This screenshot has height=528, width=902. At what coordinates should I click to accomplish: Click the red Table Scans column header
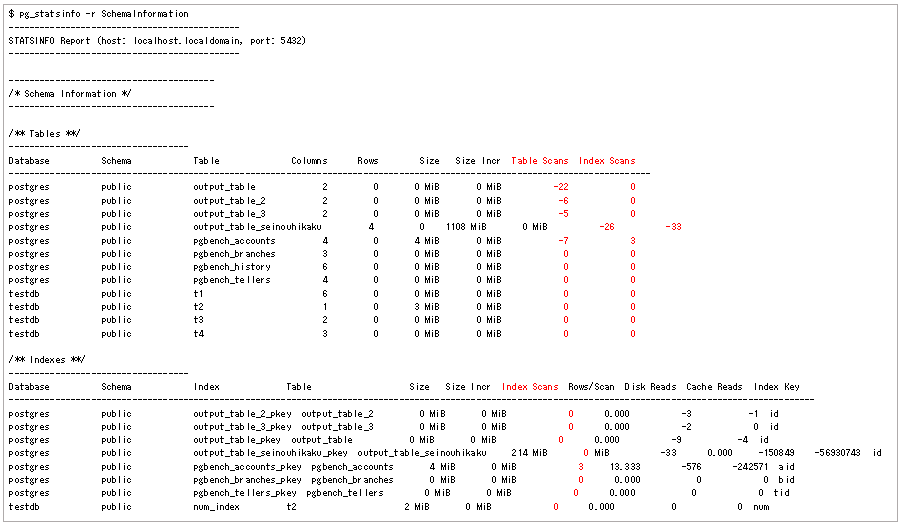point(539,161)
